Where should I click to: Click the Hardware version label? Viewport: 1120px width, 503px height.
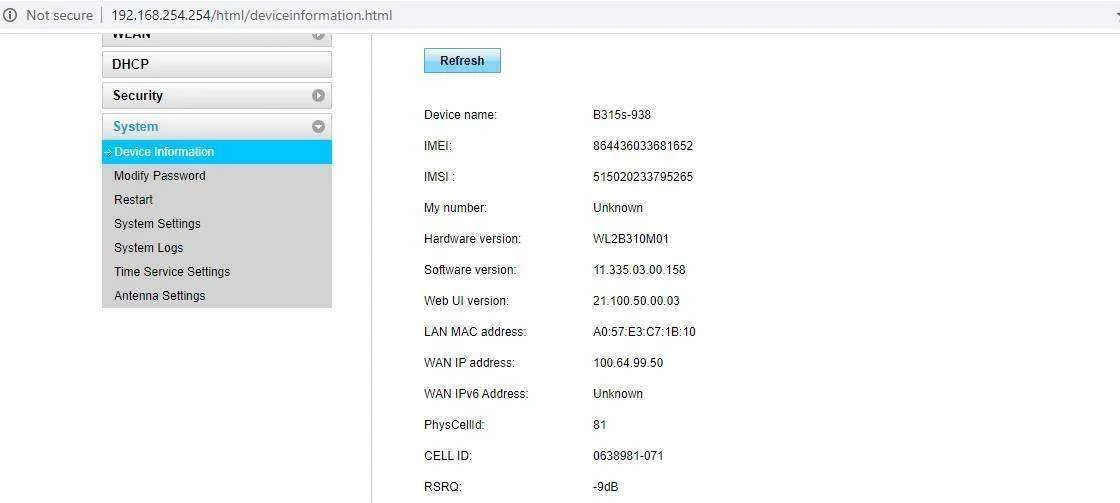(x=472, y=239)
